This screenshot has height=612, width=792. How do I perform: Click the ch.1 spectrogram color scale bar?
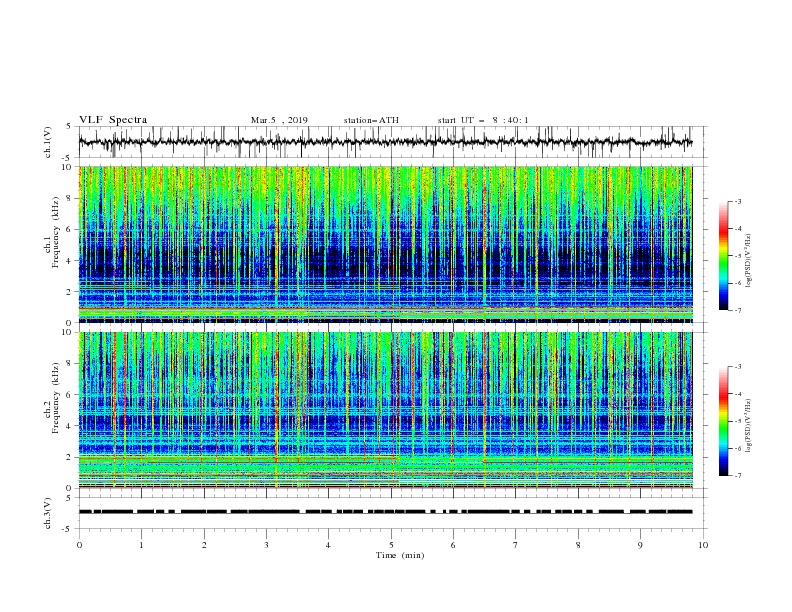[724, 256]
